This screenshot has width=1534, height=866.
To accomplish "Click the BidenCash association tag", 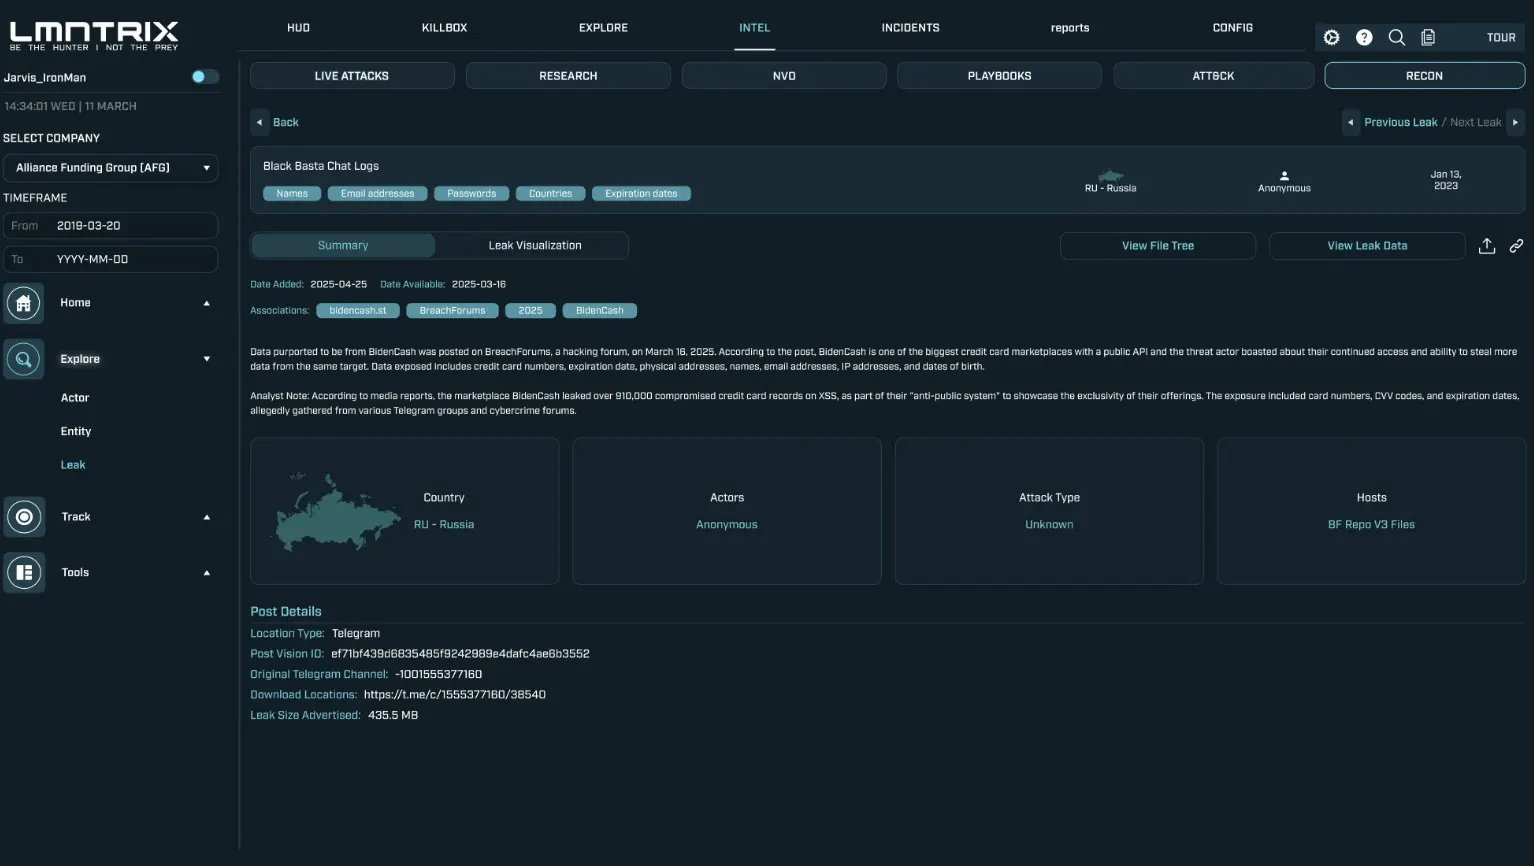I will click(x=600, y=311).
